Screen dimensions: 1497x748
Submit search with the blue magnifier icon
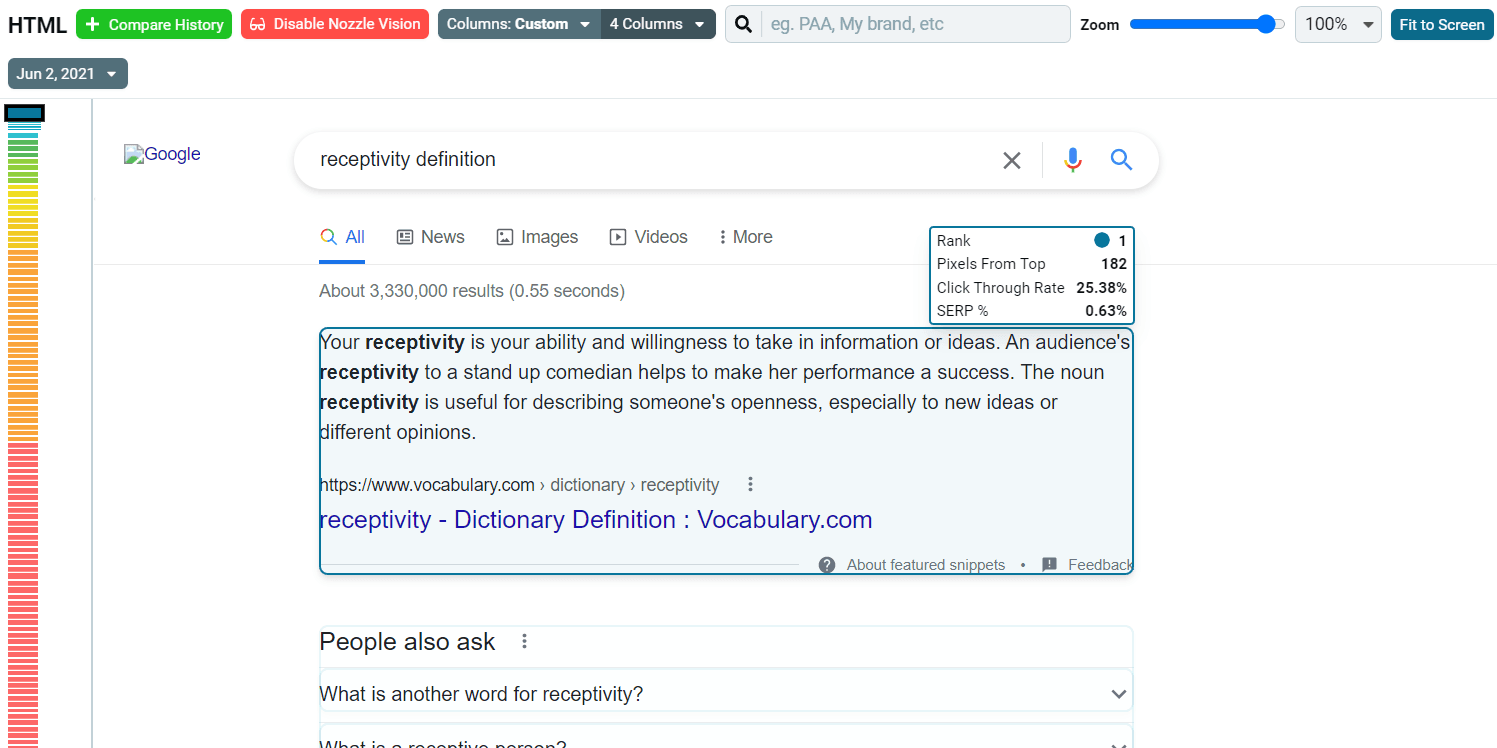(1122, 160)
